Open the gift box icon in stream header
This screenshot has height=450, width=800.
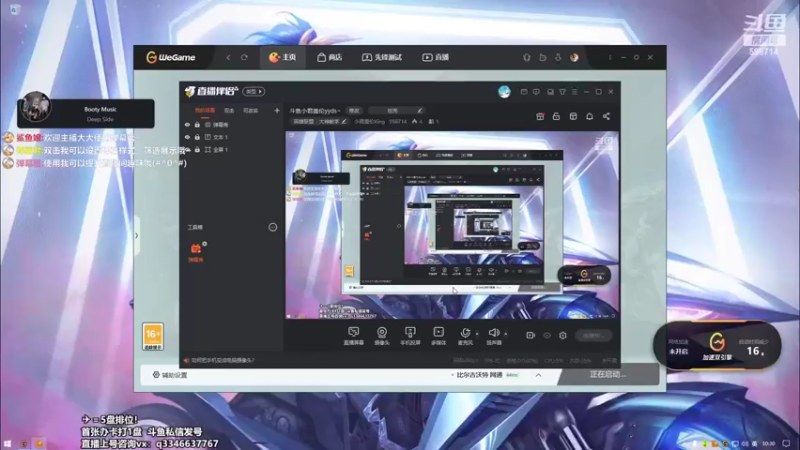tap(540, 116)
